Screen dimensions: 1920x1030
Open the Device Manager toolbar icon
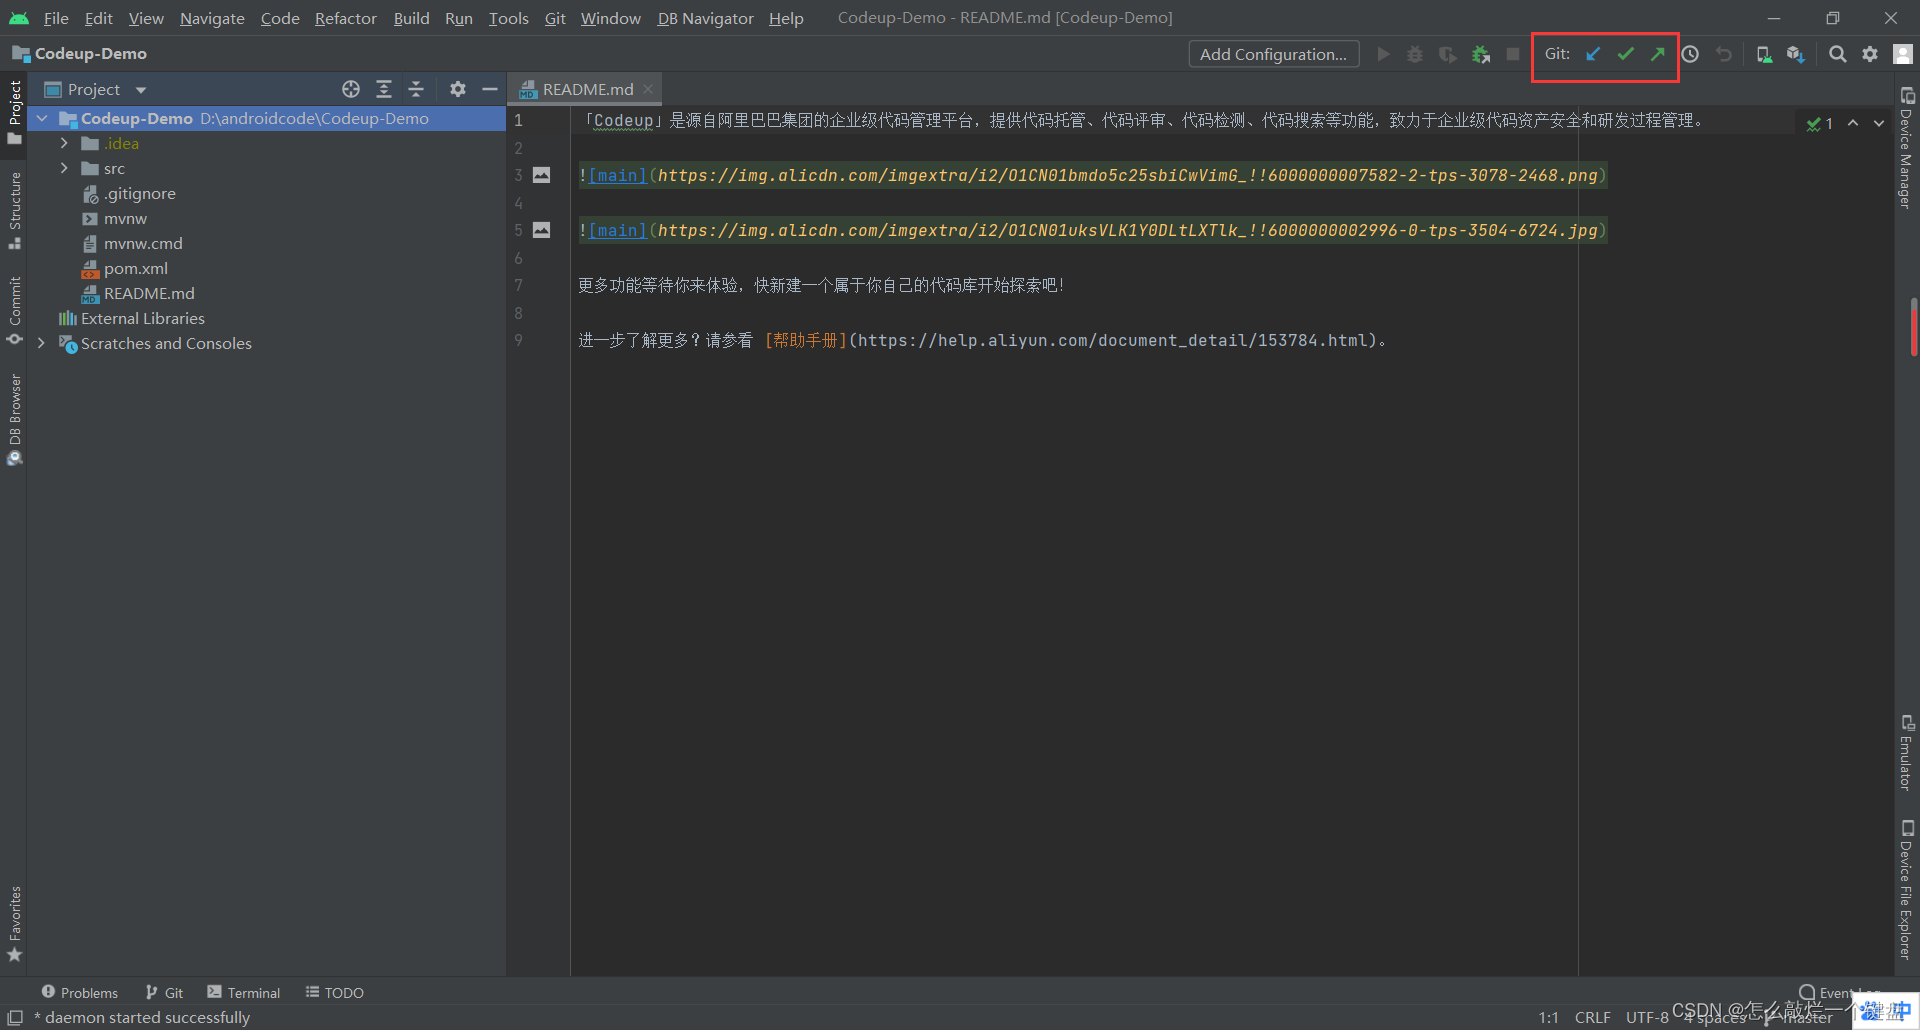pyautogui.click(x=1764, y=54)
